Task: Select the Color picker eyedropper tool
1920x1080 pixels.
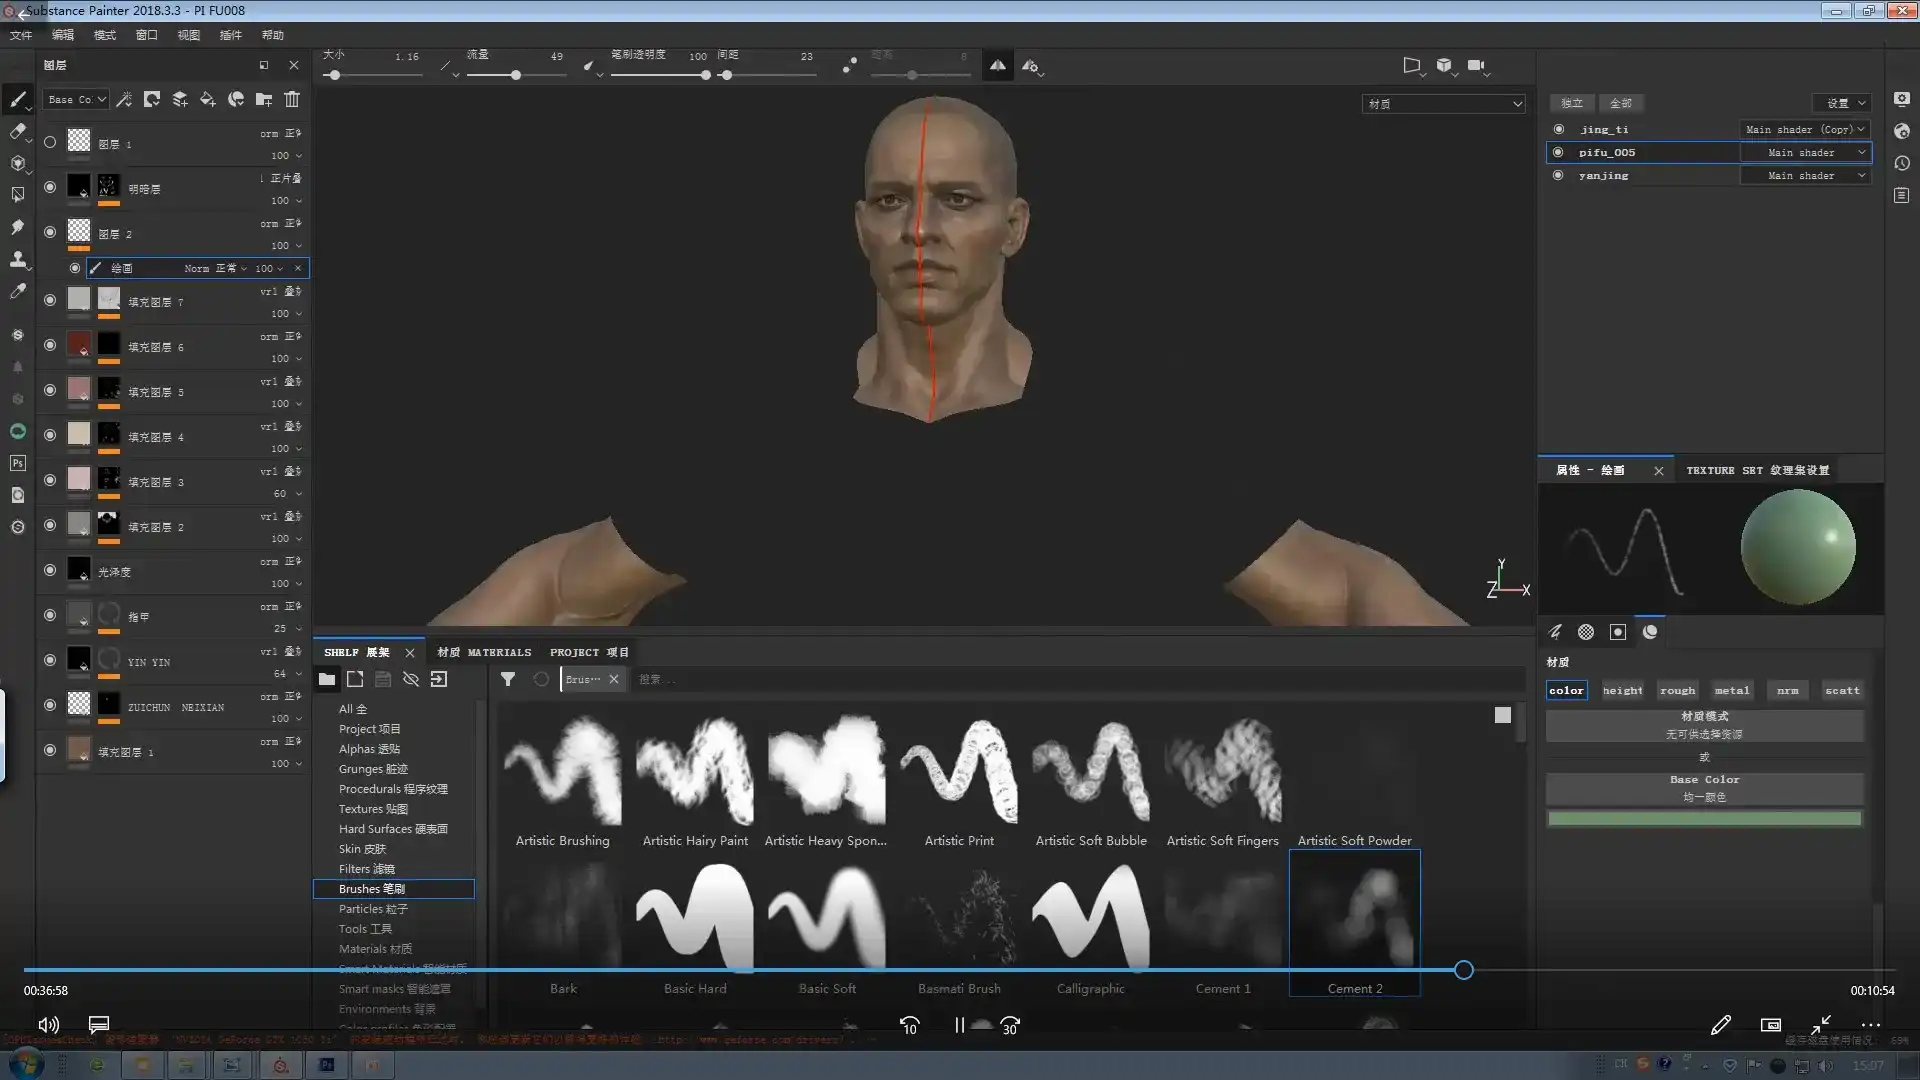Action: (17, 291)
